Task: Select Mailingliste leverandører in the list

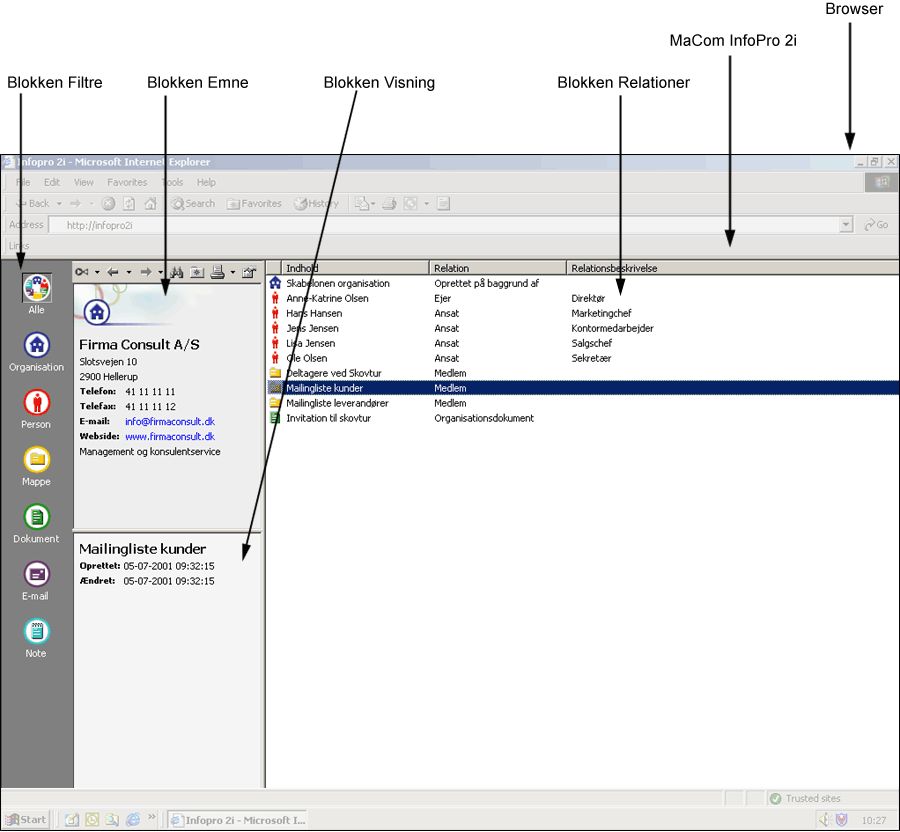Action: (583, 403)
